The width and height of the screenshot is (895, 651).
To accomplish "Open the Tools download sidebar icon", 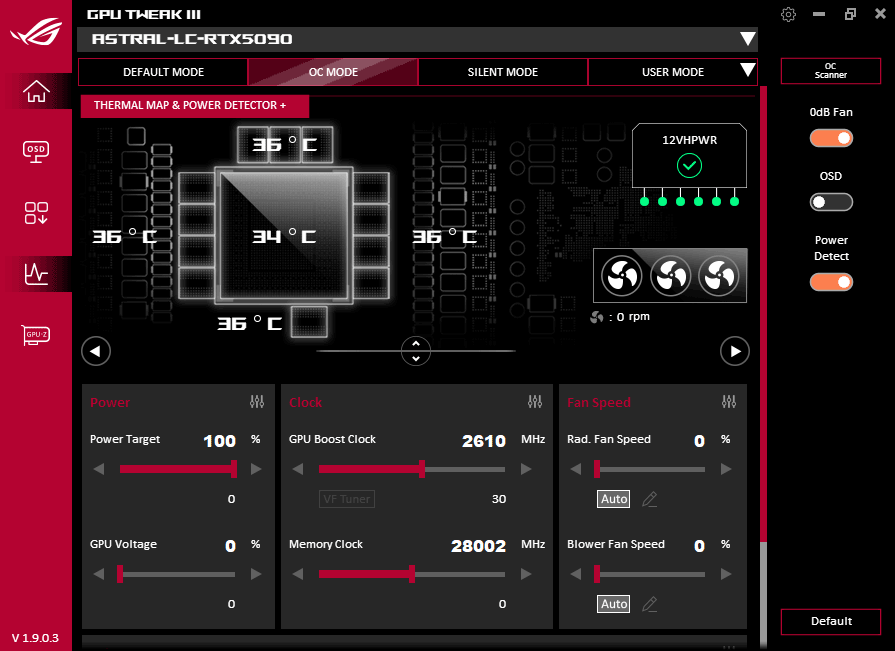I will tap(35, 213).
